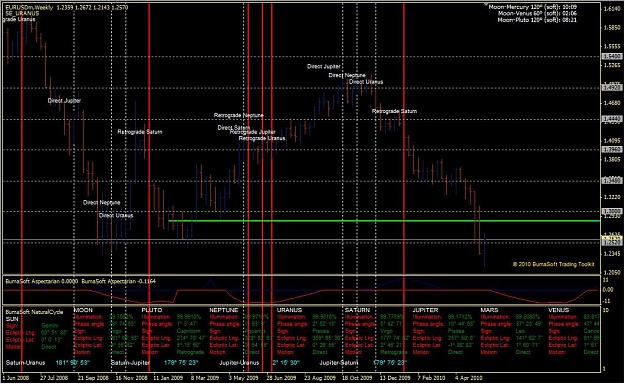The image size is (625, 384).
Task: Click the NEPTUNE column heading
Action: tap(224, 310)
